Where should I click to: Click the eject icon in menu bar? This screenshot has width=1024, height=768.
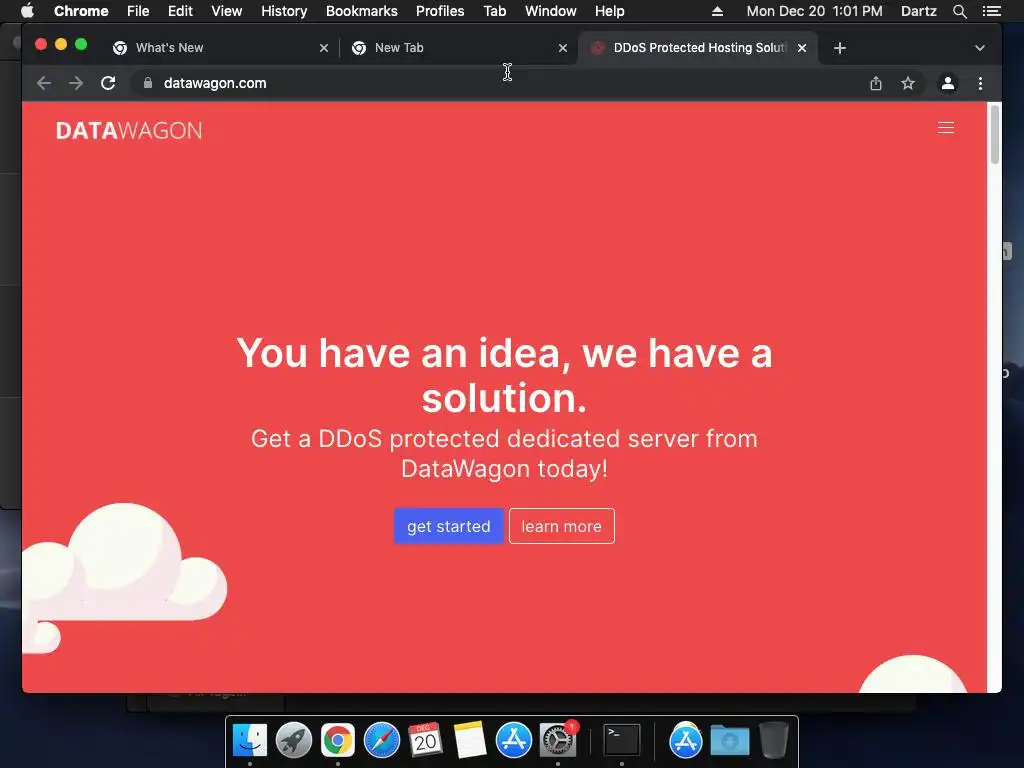point(717,11)
